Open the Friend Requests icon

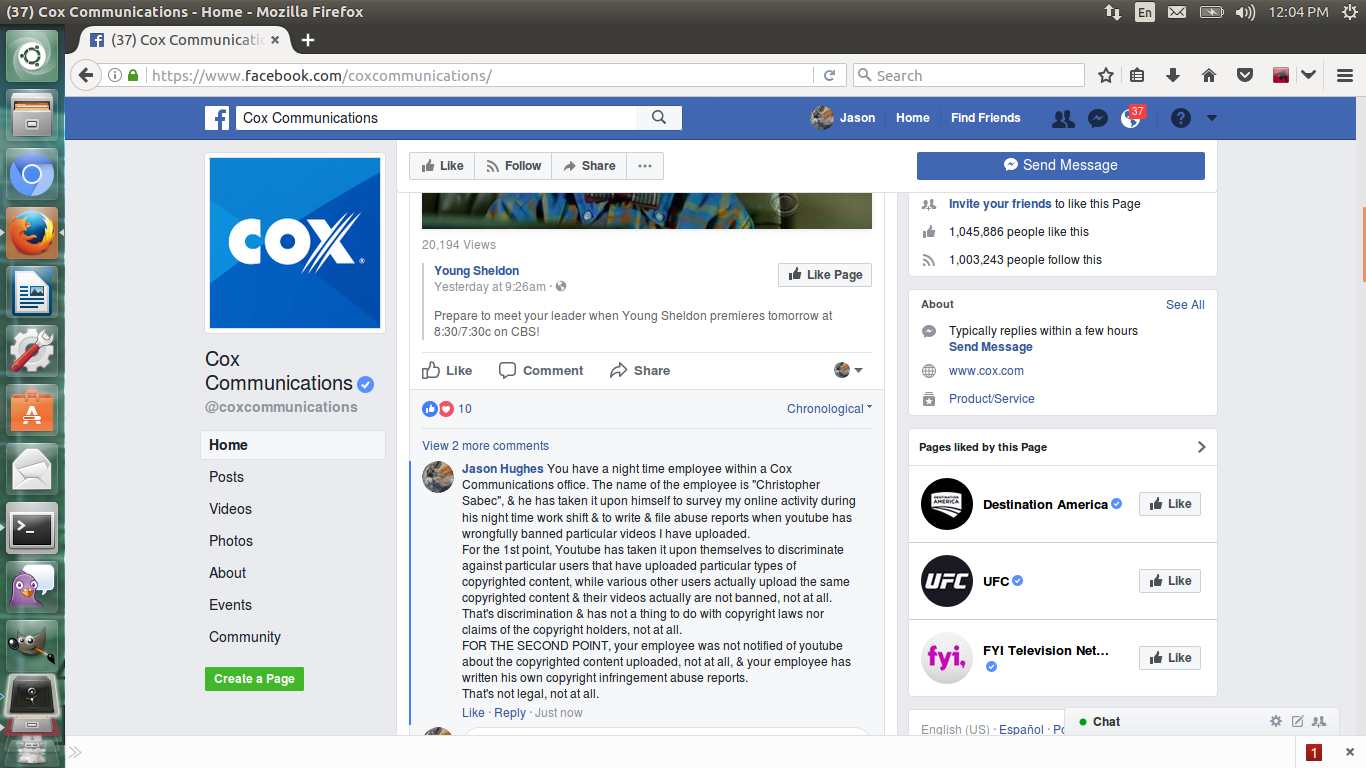(1063, 118)
